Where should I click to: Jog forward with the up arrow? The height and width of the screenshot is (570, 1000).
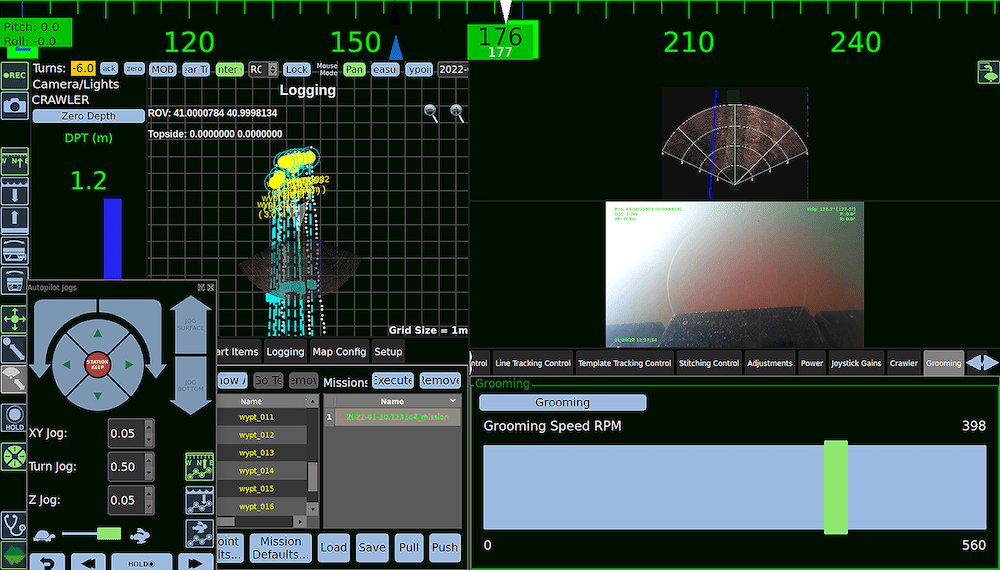point(98,333)
